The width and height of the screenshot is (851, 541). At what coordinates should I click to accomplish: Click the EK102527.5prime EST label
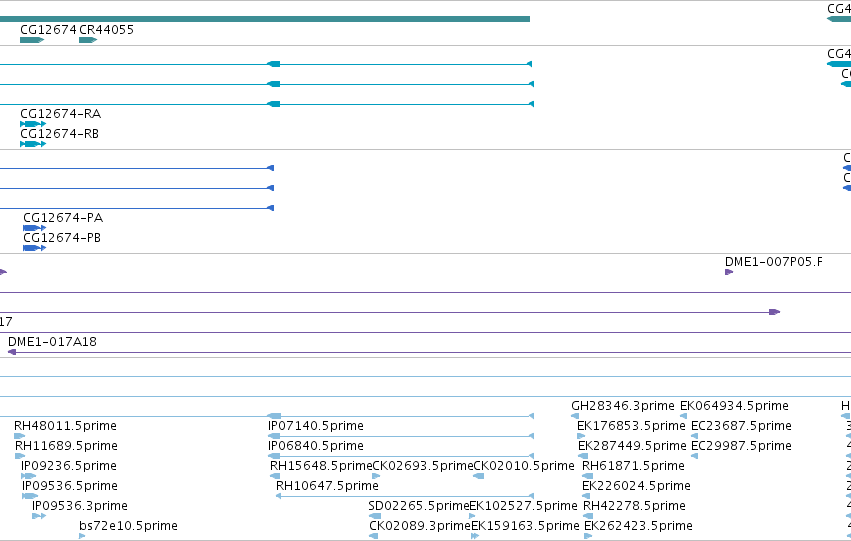pos(523,506)
